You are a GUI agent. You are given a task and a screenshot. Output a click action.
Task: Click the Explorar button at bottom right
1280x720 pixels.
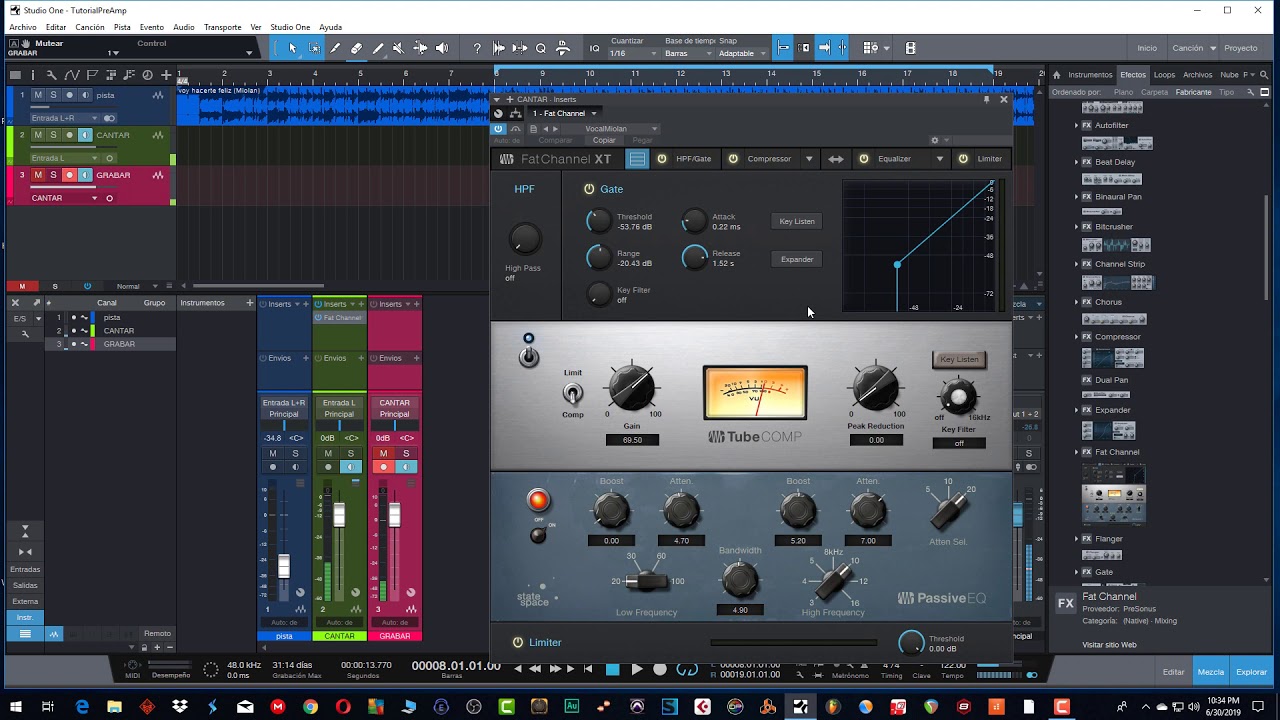(x=1251, y=672)
